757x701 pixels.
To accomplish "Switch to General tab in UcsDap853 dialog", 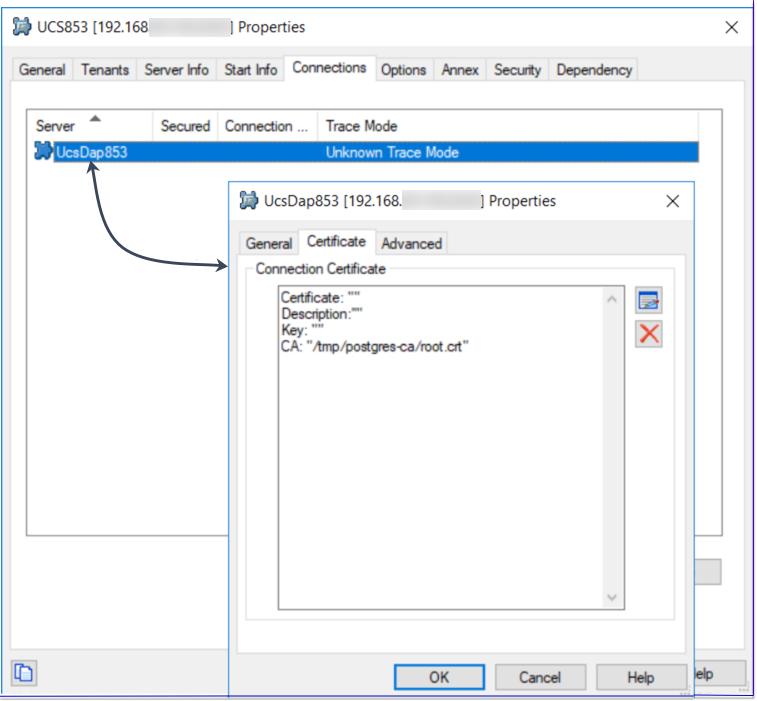I will tap(269, 243).
